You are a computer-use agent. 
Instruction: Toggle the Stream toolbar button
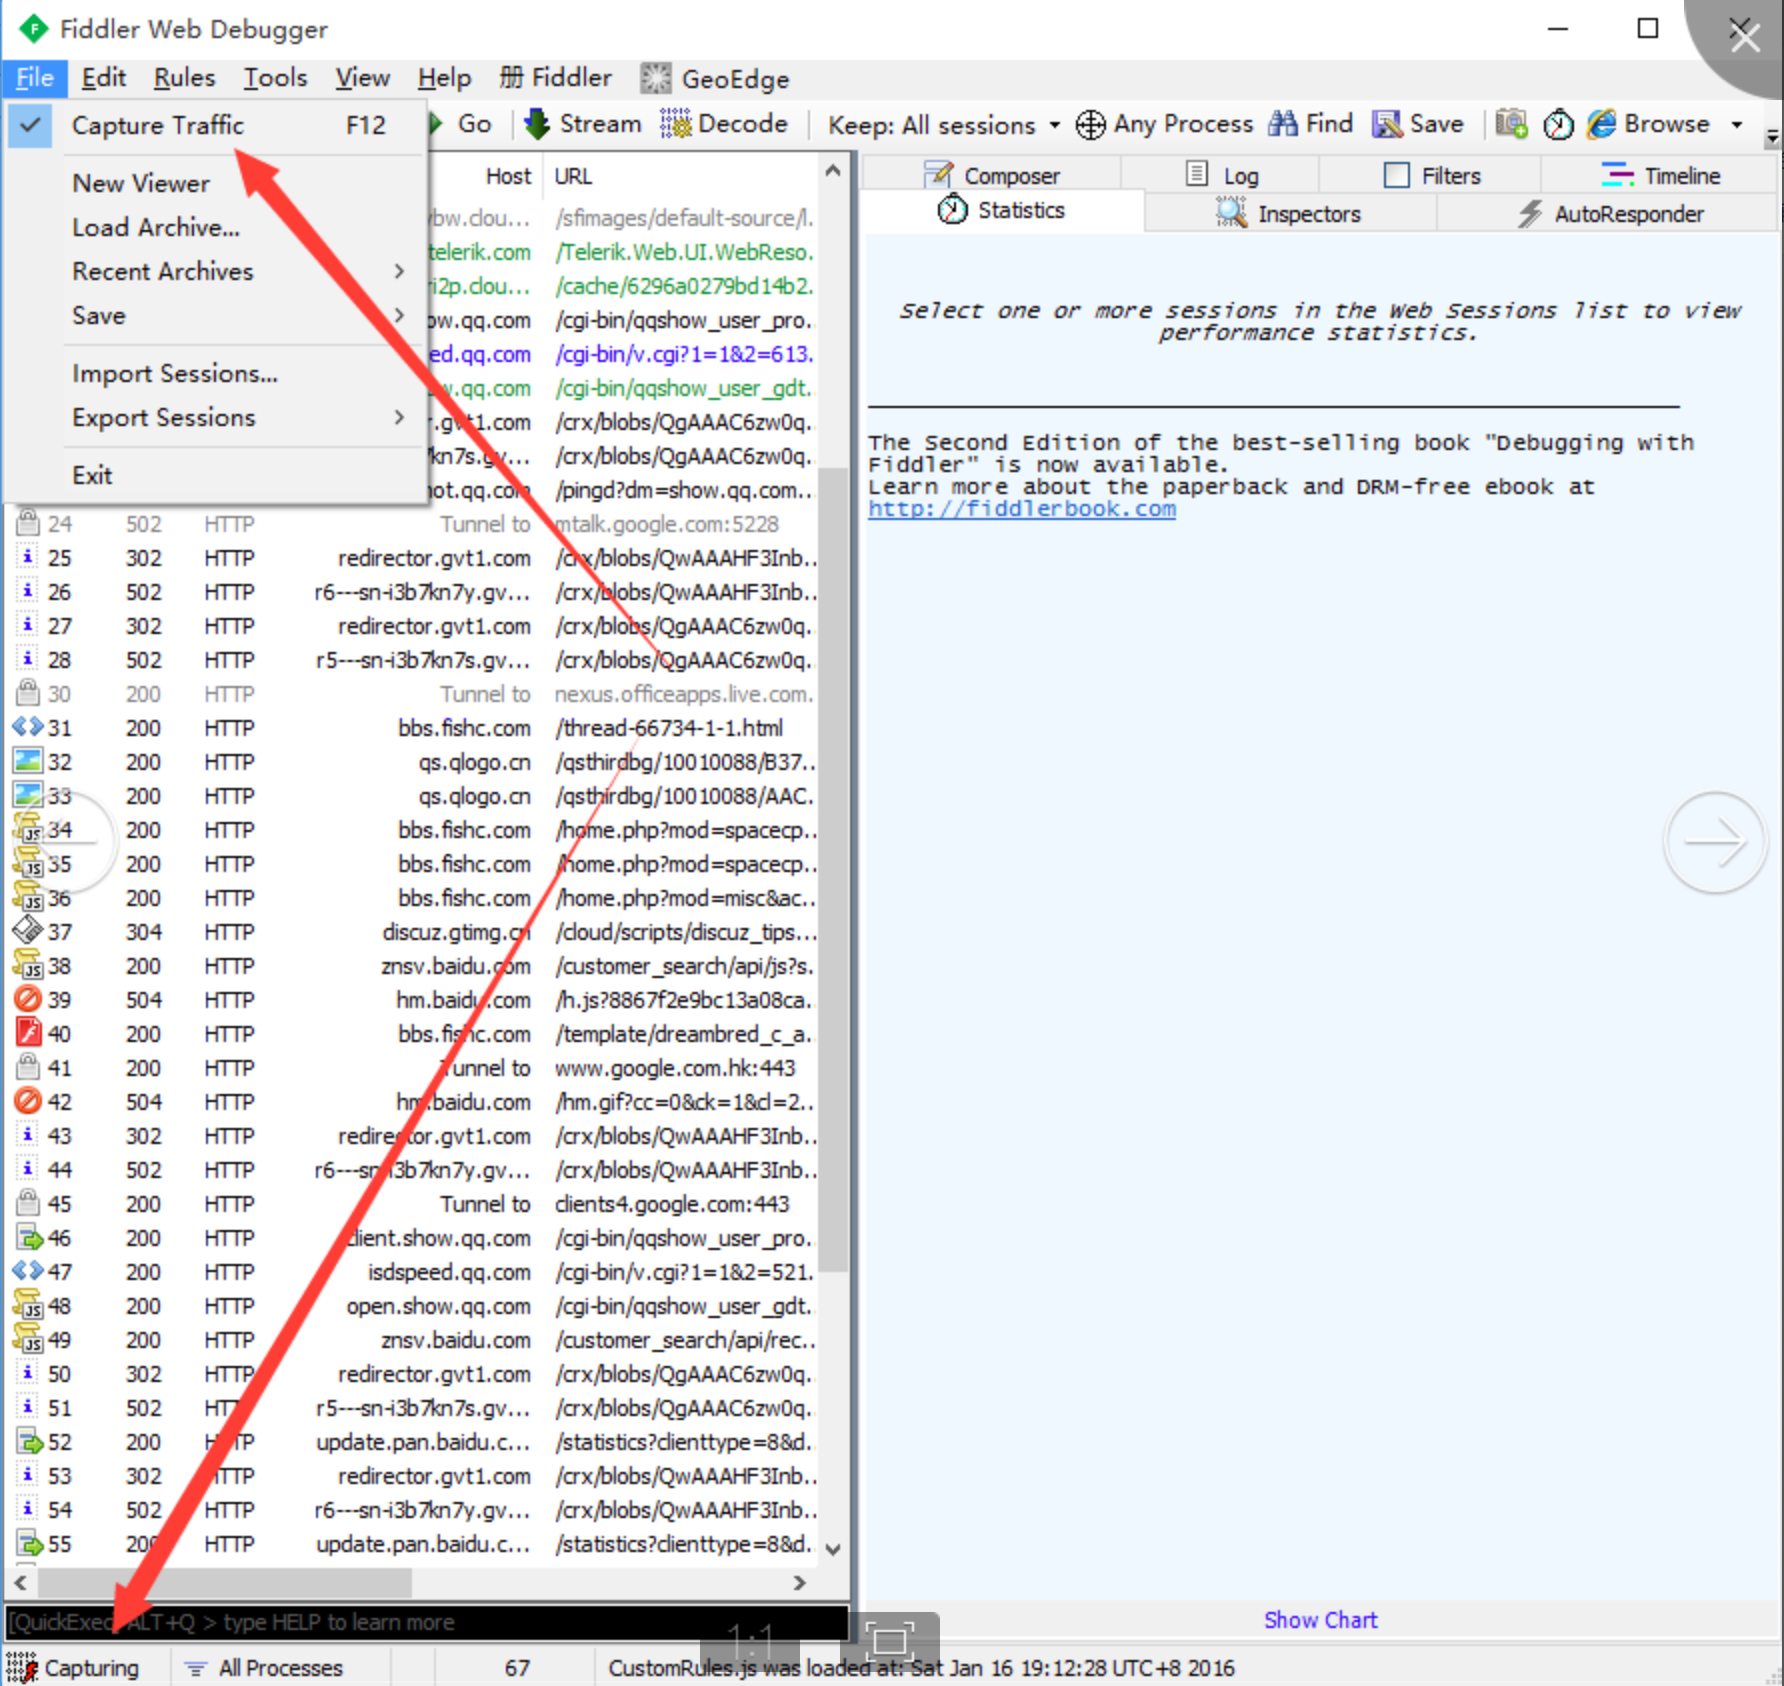coord(583,124)
